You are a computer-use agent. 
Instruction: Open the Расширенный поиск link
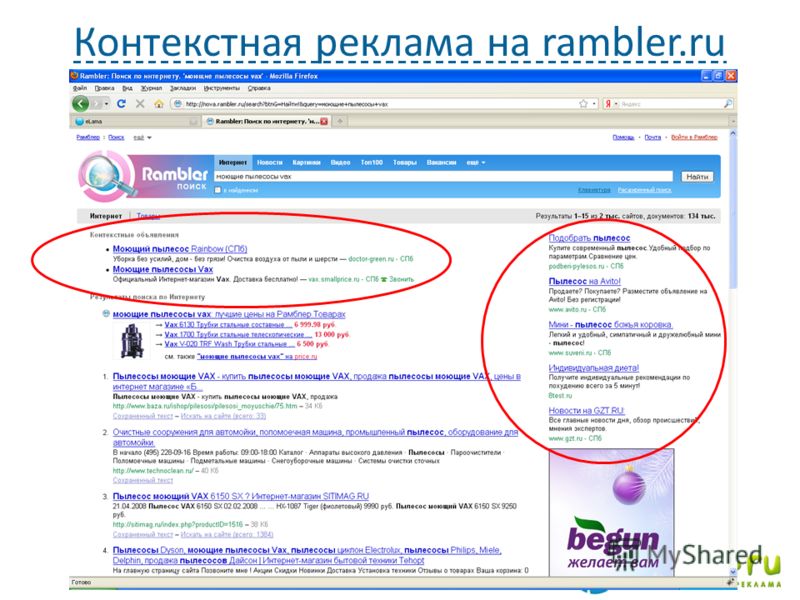pyautogui.click(x=644, y=190)
